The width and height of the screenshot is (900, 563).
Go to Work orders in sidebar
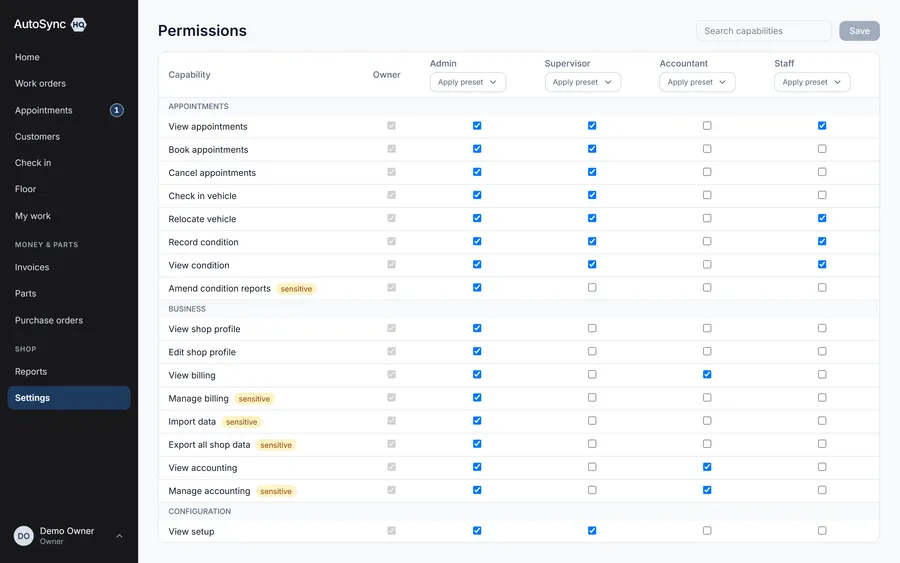click(40, 84)
